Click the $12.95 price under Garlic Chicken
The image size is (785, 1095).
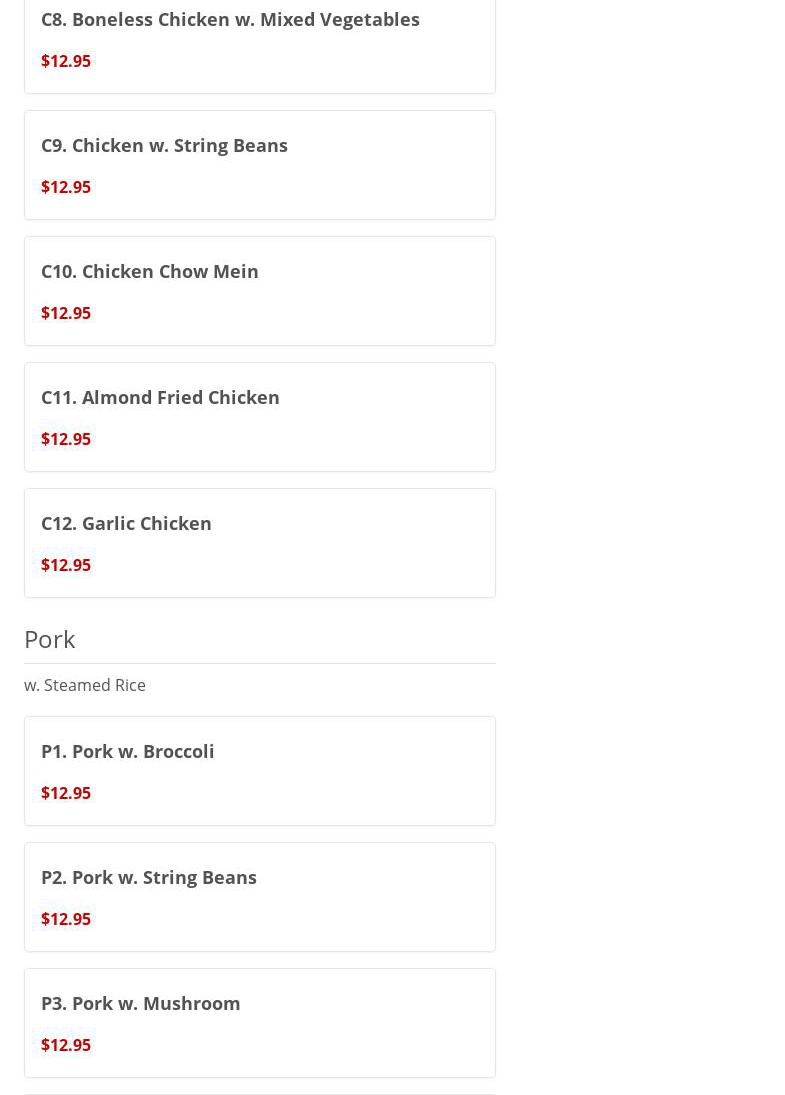click(x=66, y=565)
